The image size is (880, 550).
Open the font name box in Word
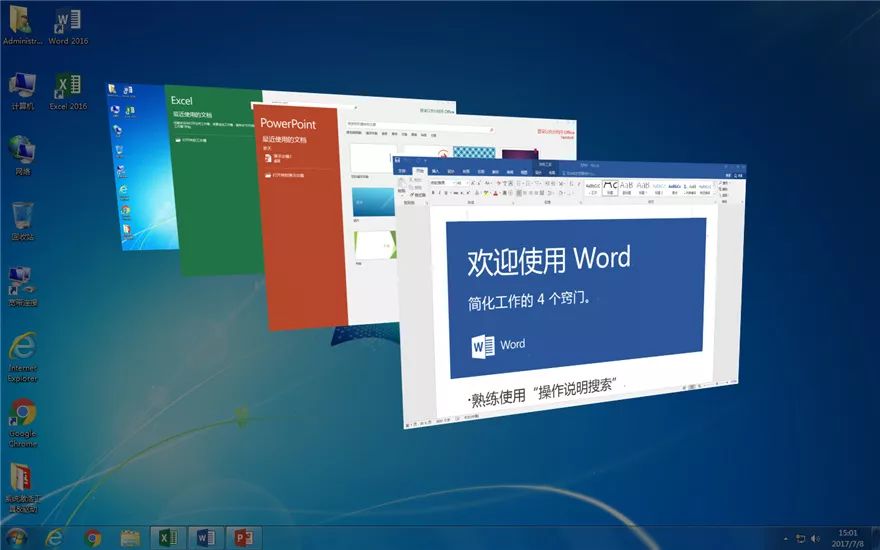pyautogui.click(x=441, y=182)
